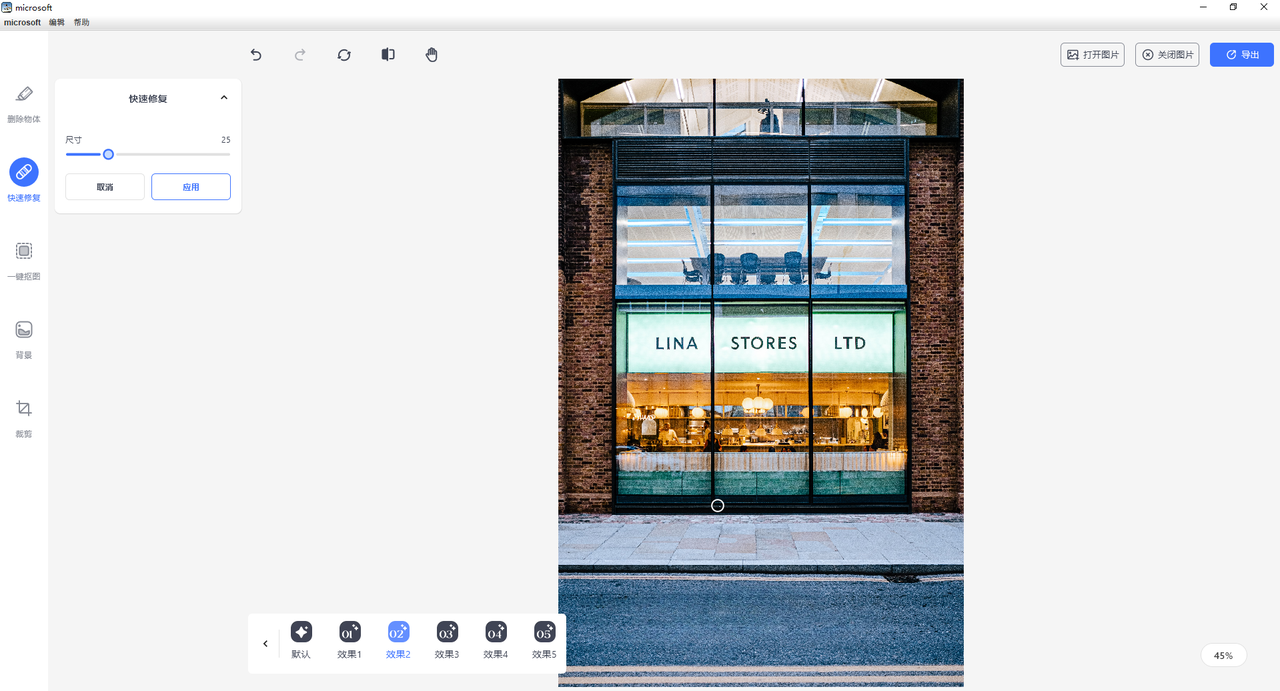The image size is (1280, 691).
Task: Select the 裁剪 crop tool
Action: [24, 410]
